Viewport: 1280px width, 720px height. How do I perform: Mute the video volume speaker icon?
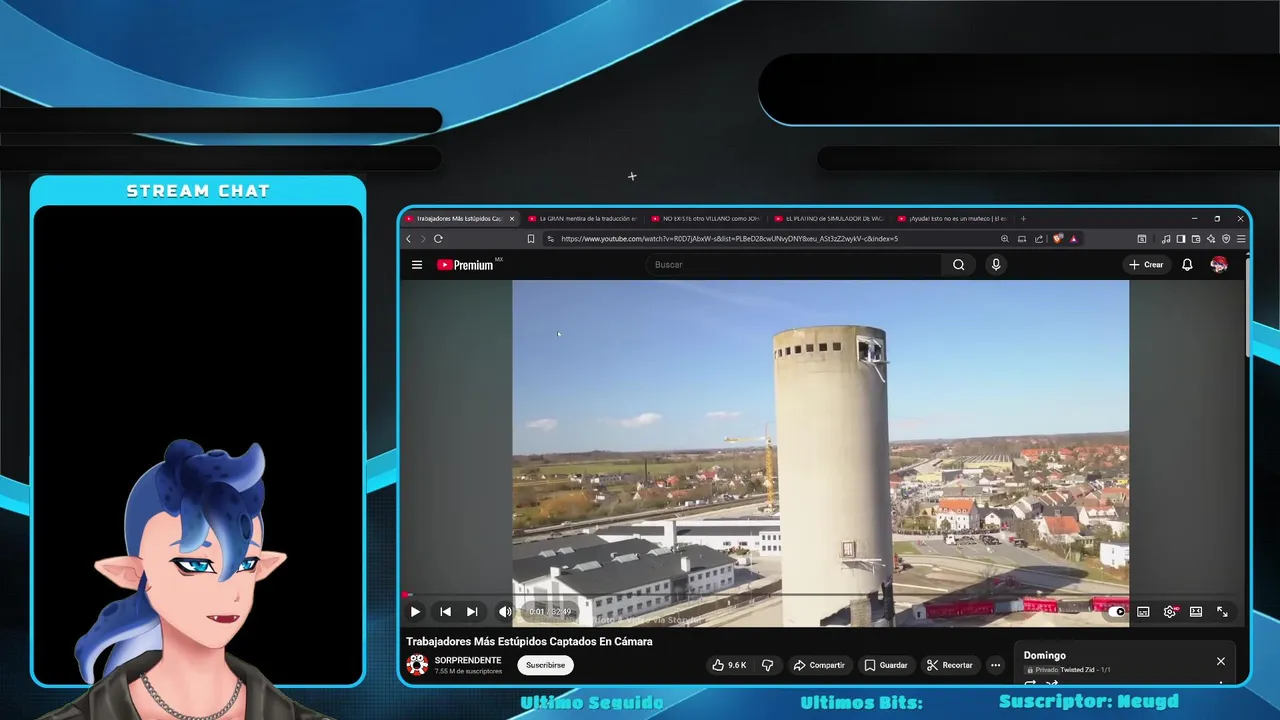[x=505, y=612]
